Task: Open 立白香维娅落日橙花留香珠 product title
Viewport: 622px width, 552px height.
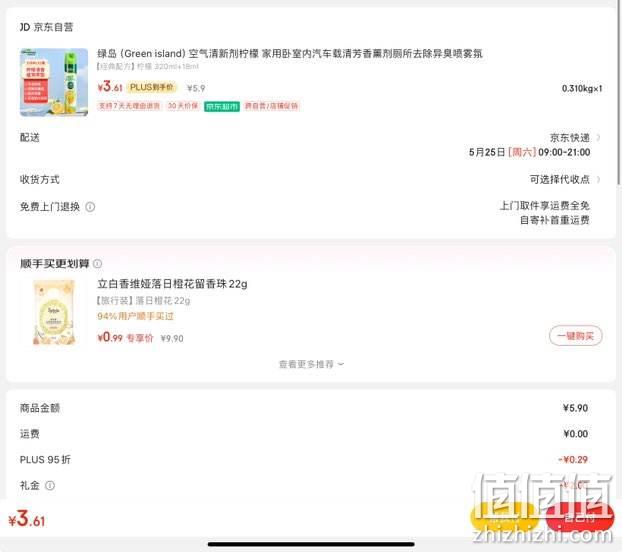Action: click(172, 284)
